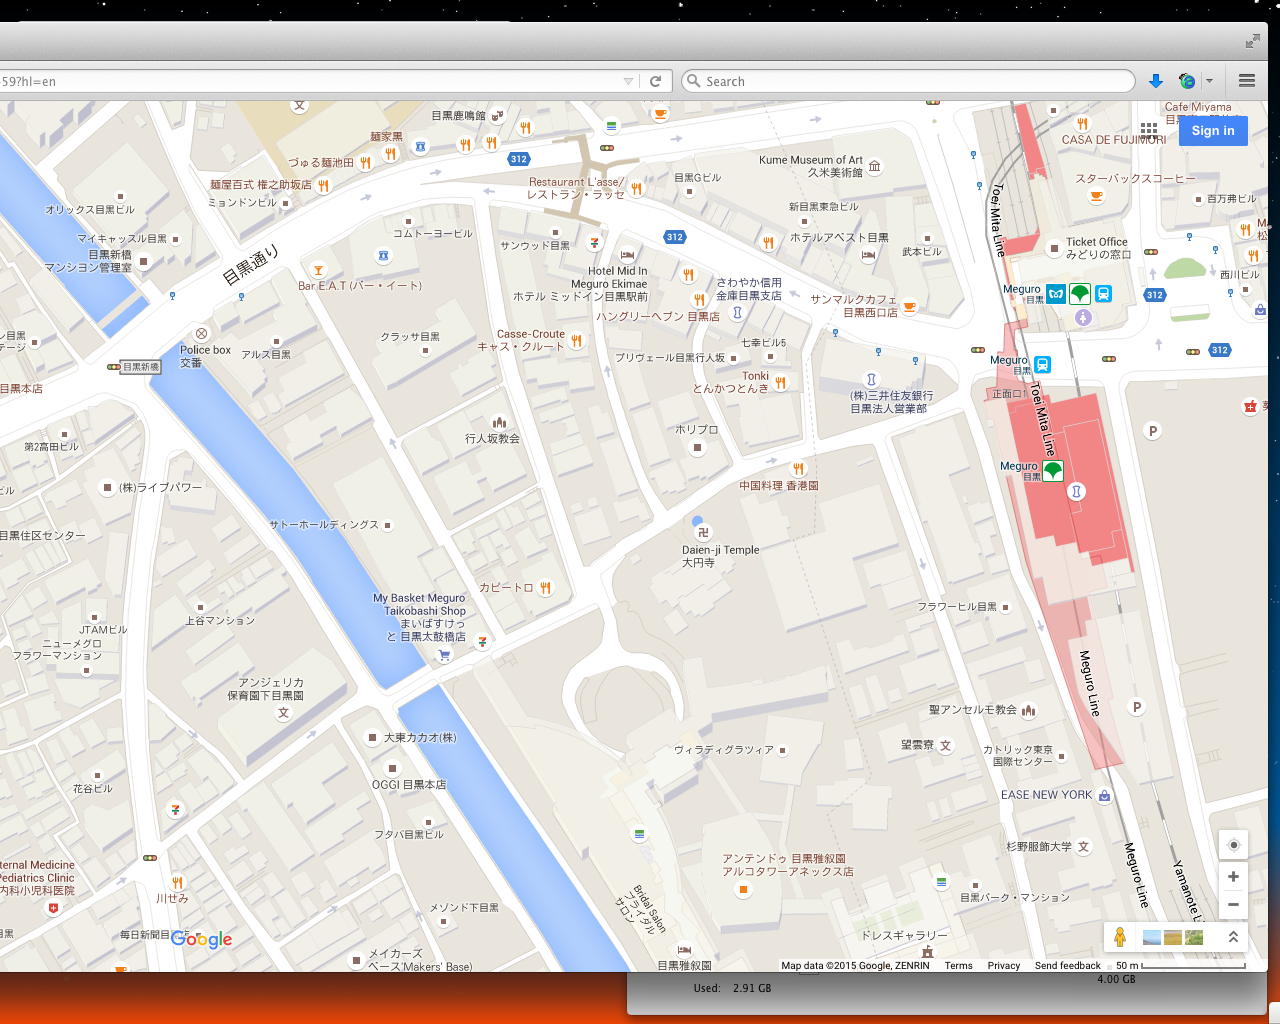
Task: Select the Daien-ji Temple marker
Action: pyautogui.click(x=702, y=532)
